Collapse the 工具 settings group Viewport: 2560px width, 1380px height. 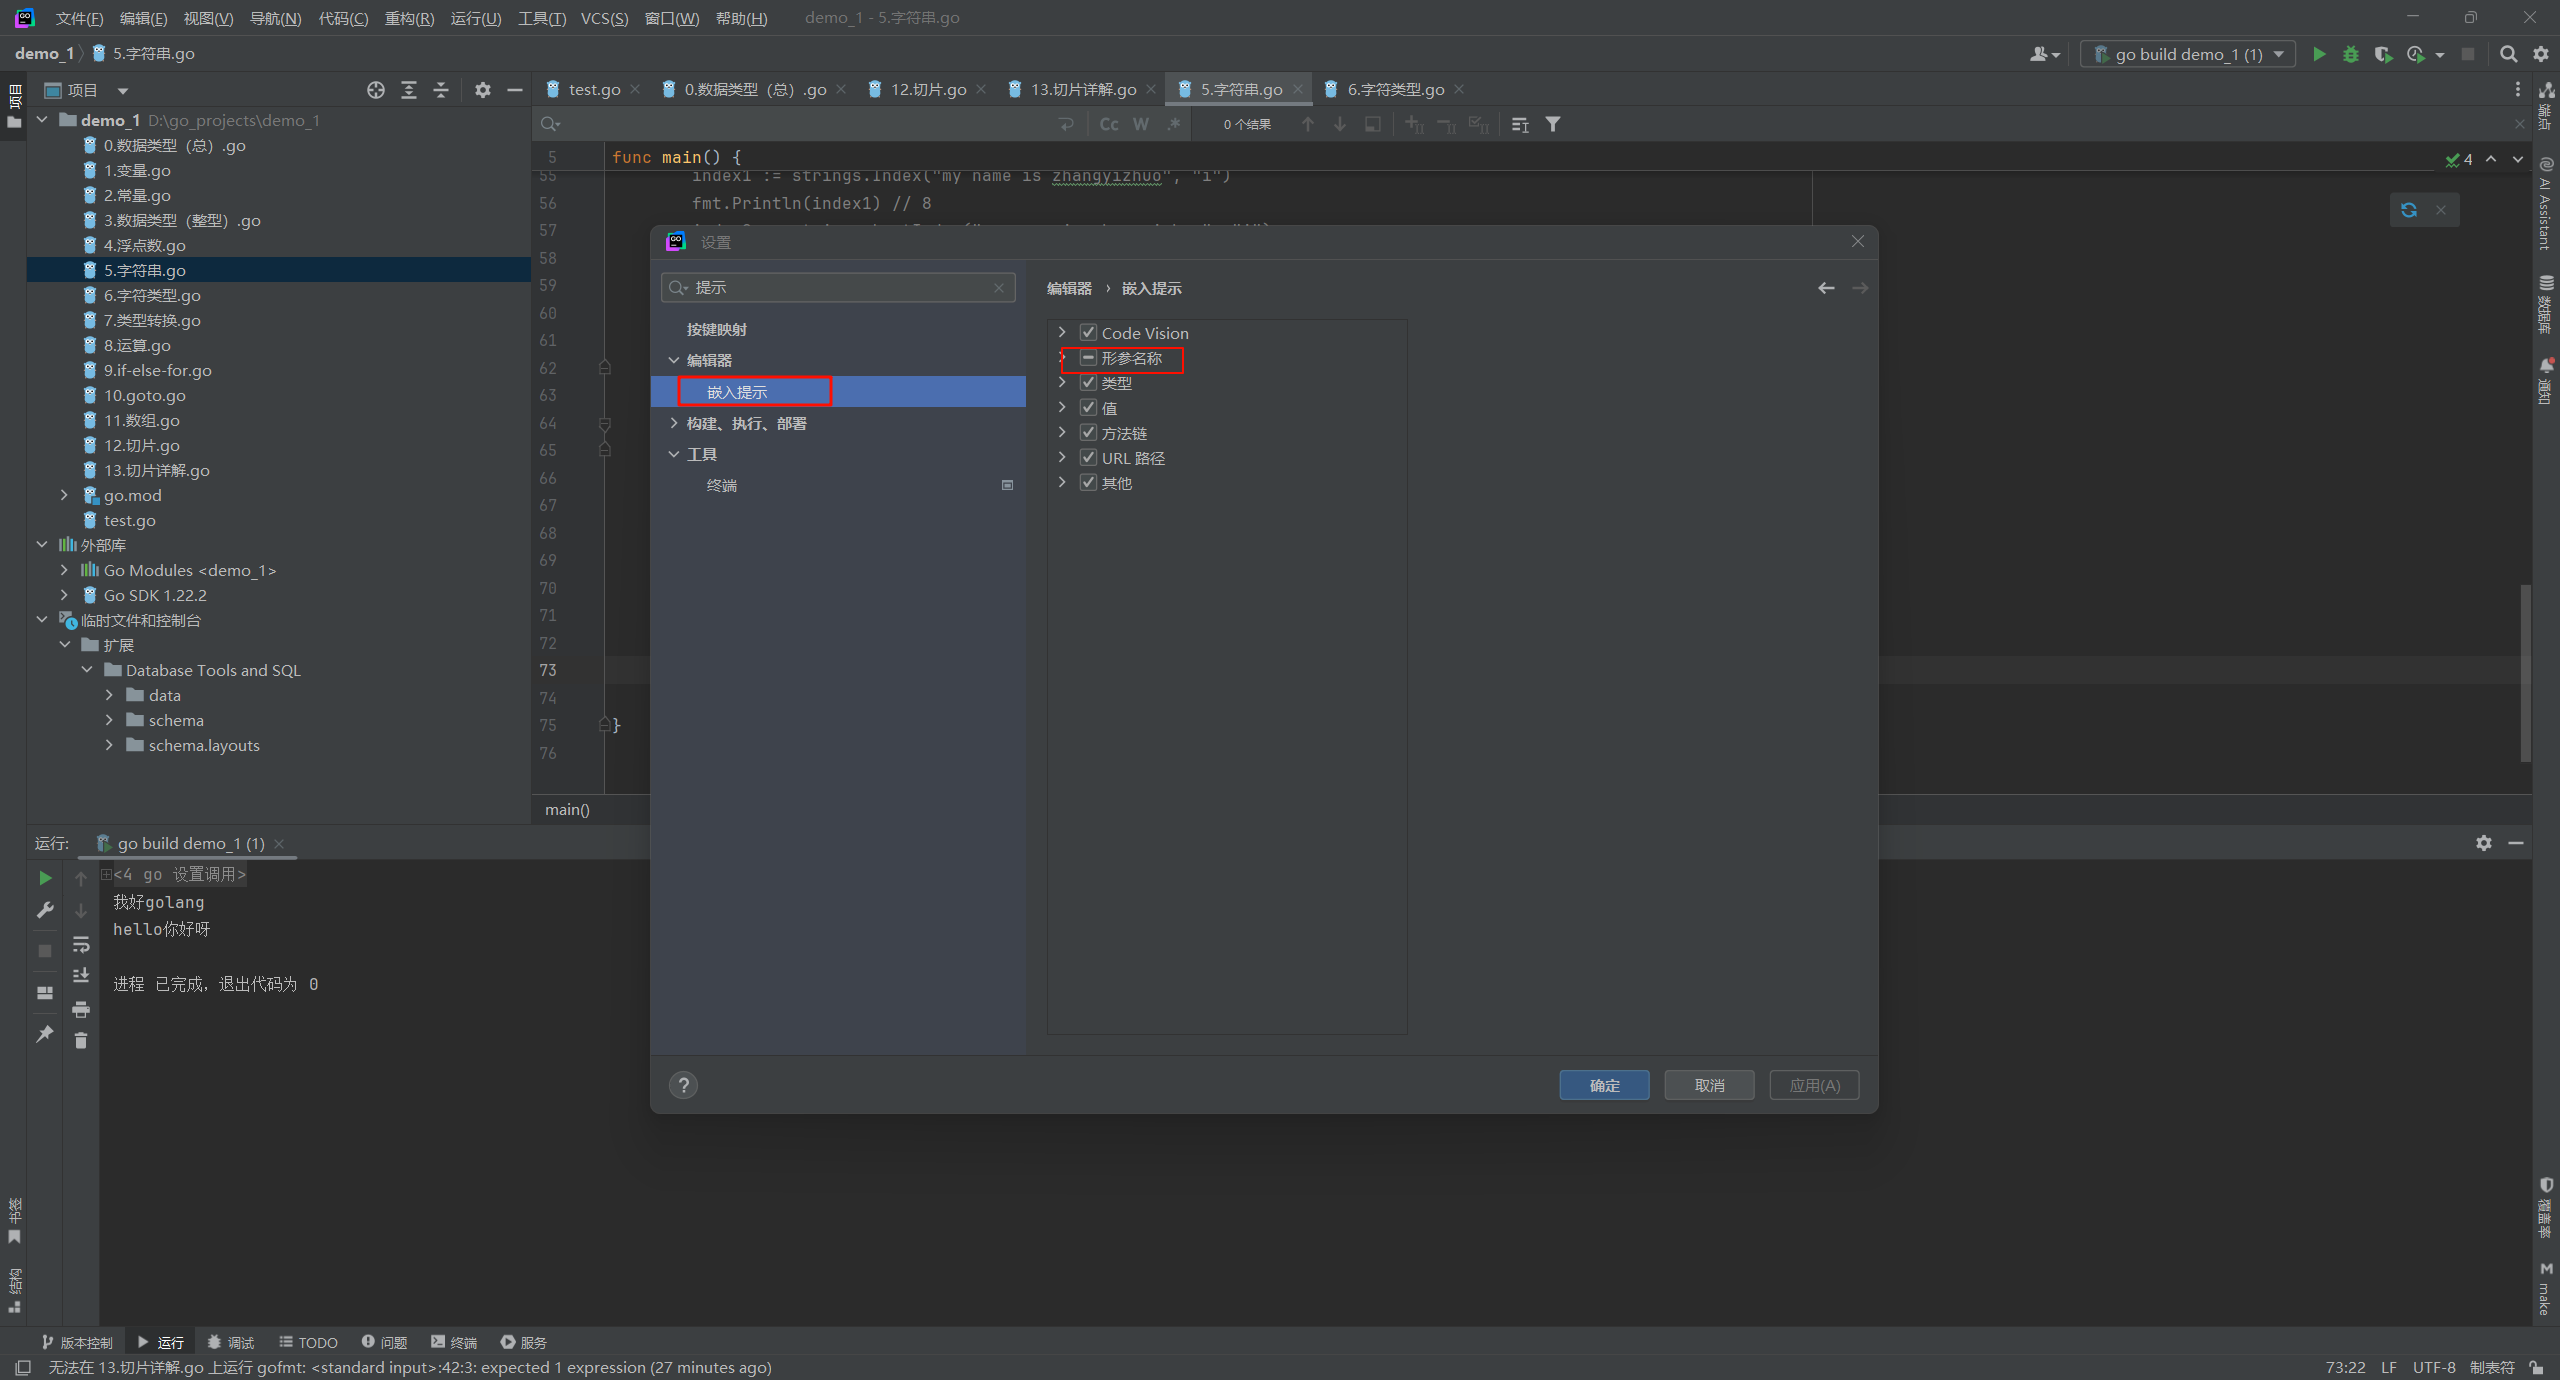(674, 454)
